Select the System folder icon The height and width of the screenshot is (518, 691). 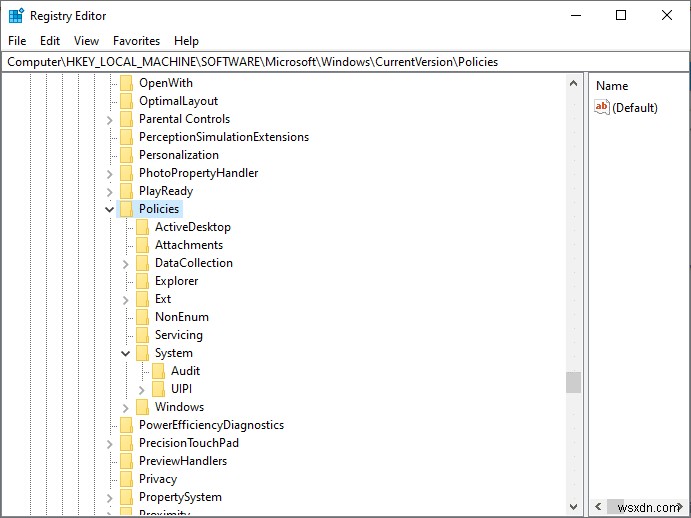[x=142, y=353]
